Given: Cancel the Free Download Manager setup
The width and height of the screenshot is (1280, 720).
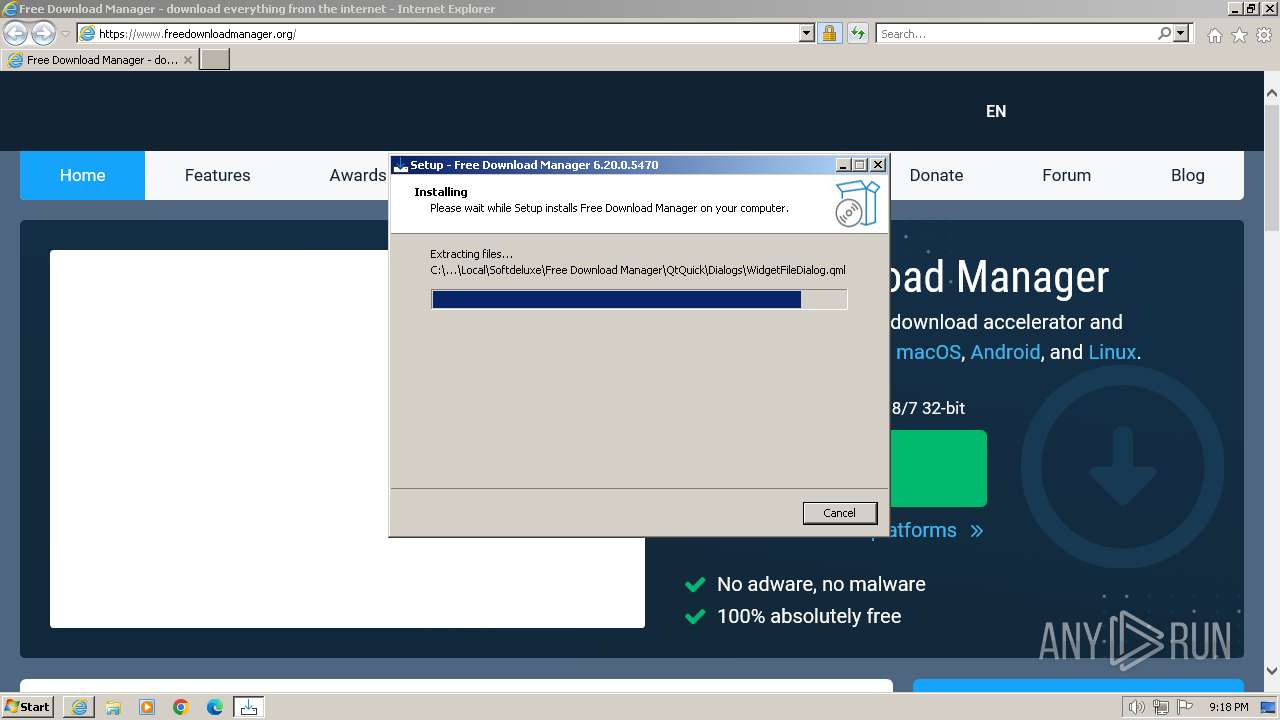Looking at the screenshot, I should pyautogui.click(x=839, y=513).
